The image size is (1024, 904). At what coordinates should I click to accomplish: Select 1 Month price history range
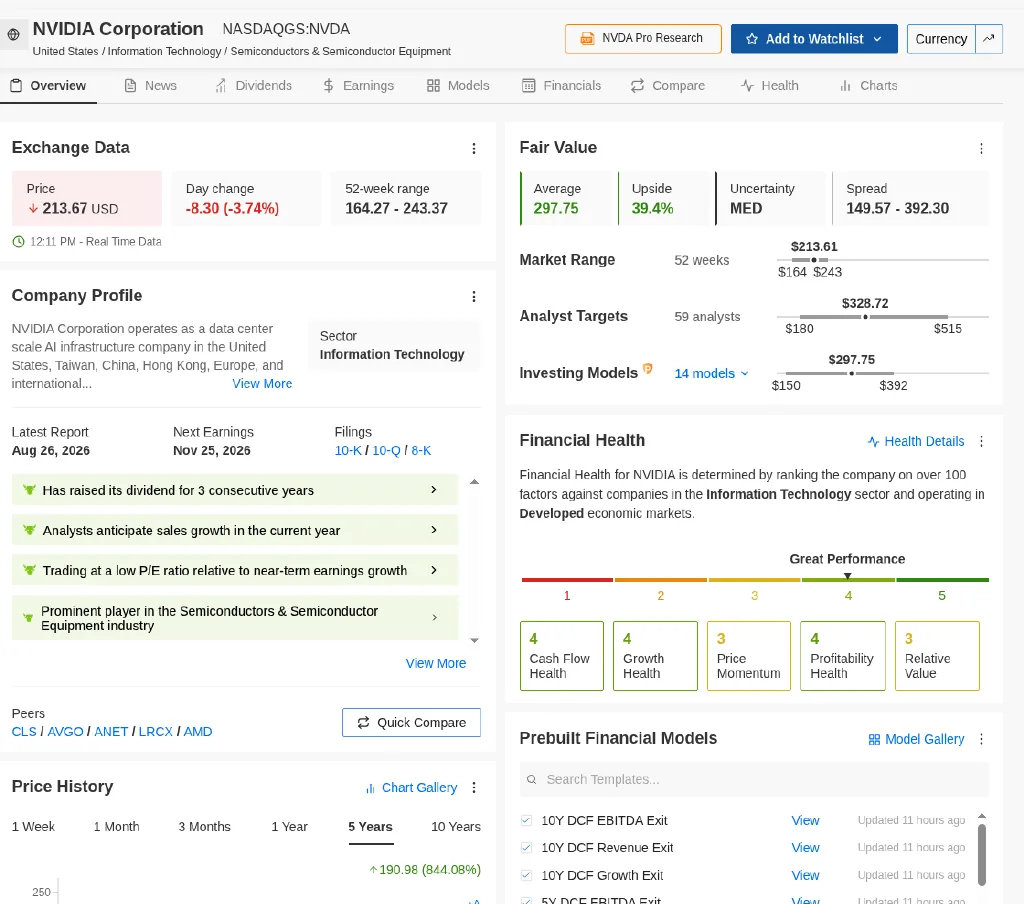point(116,826)
